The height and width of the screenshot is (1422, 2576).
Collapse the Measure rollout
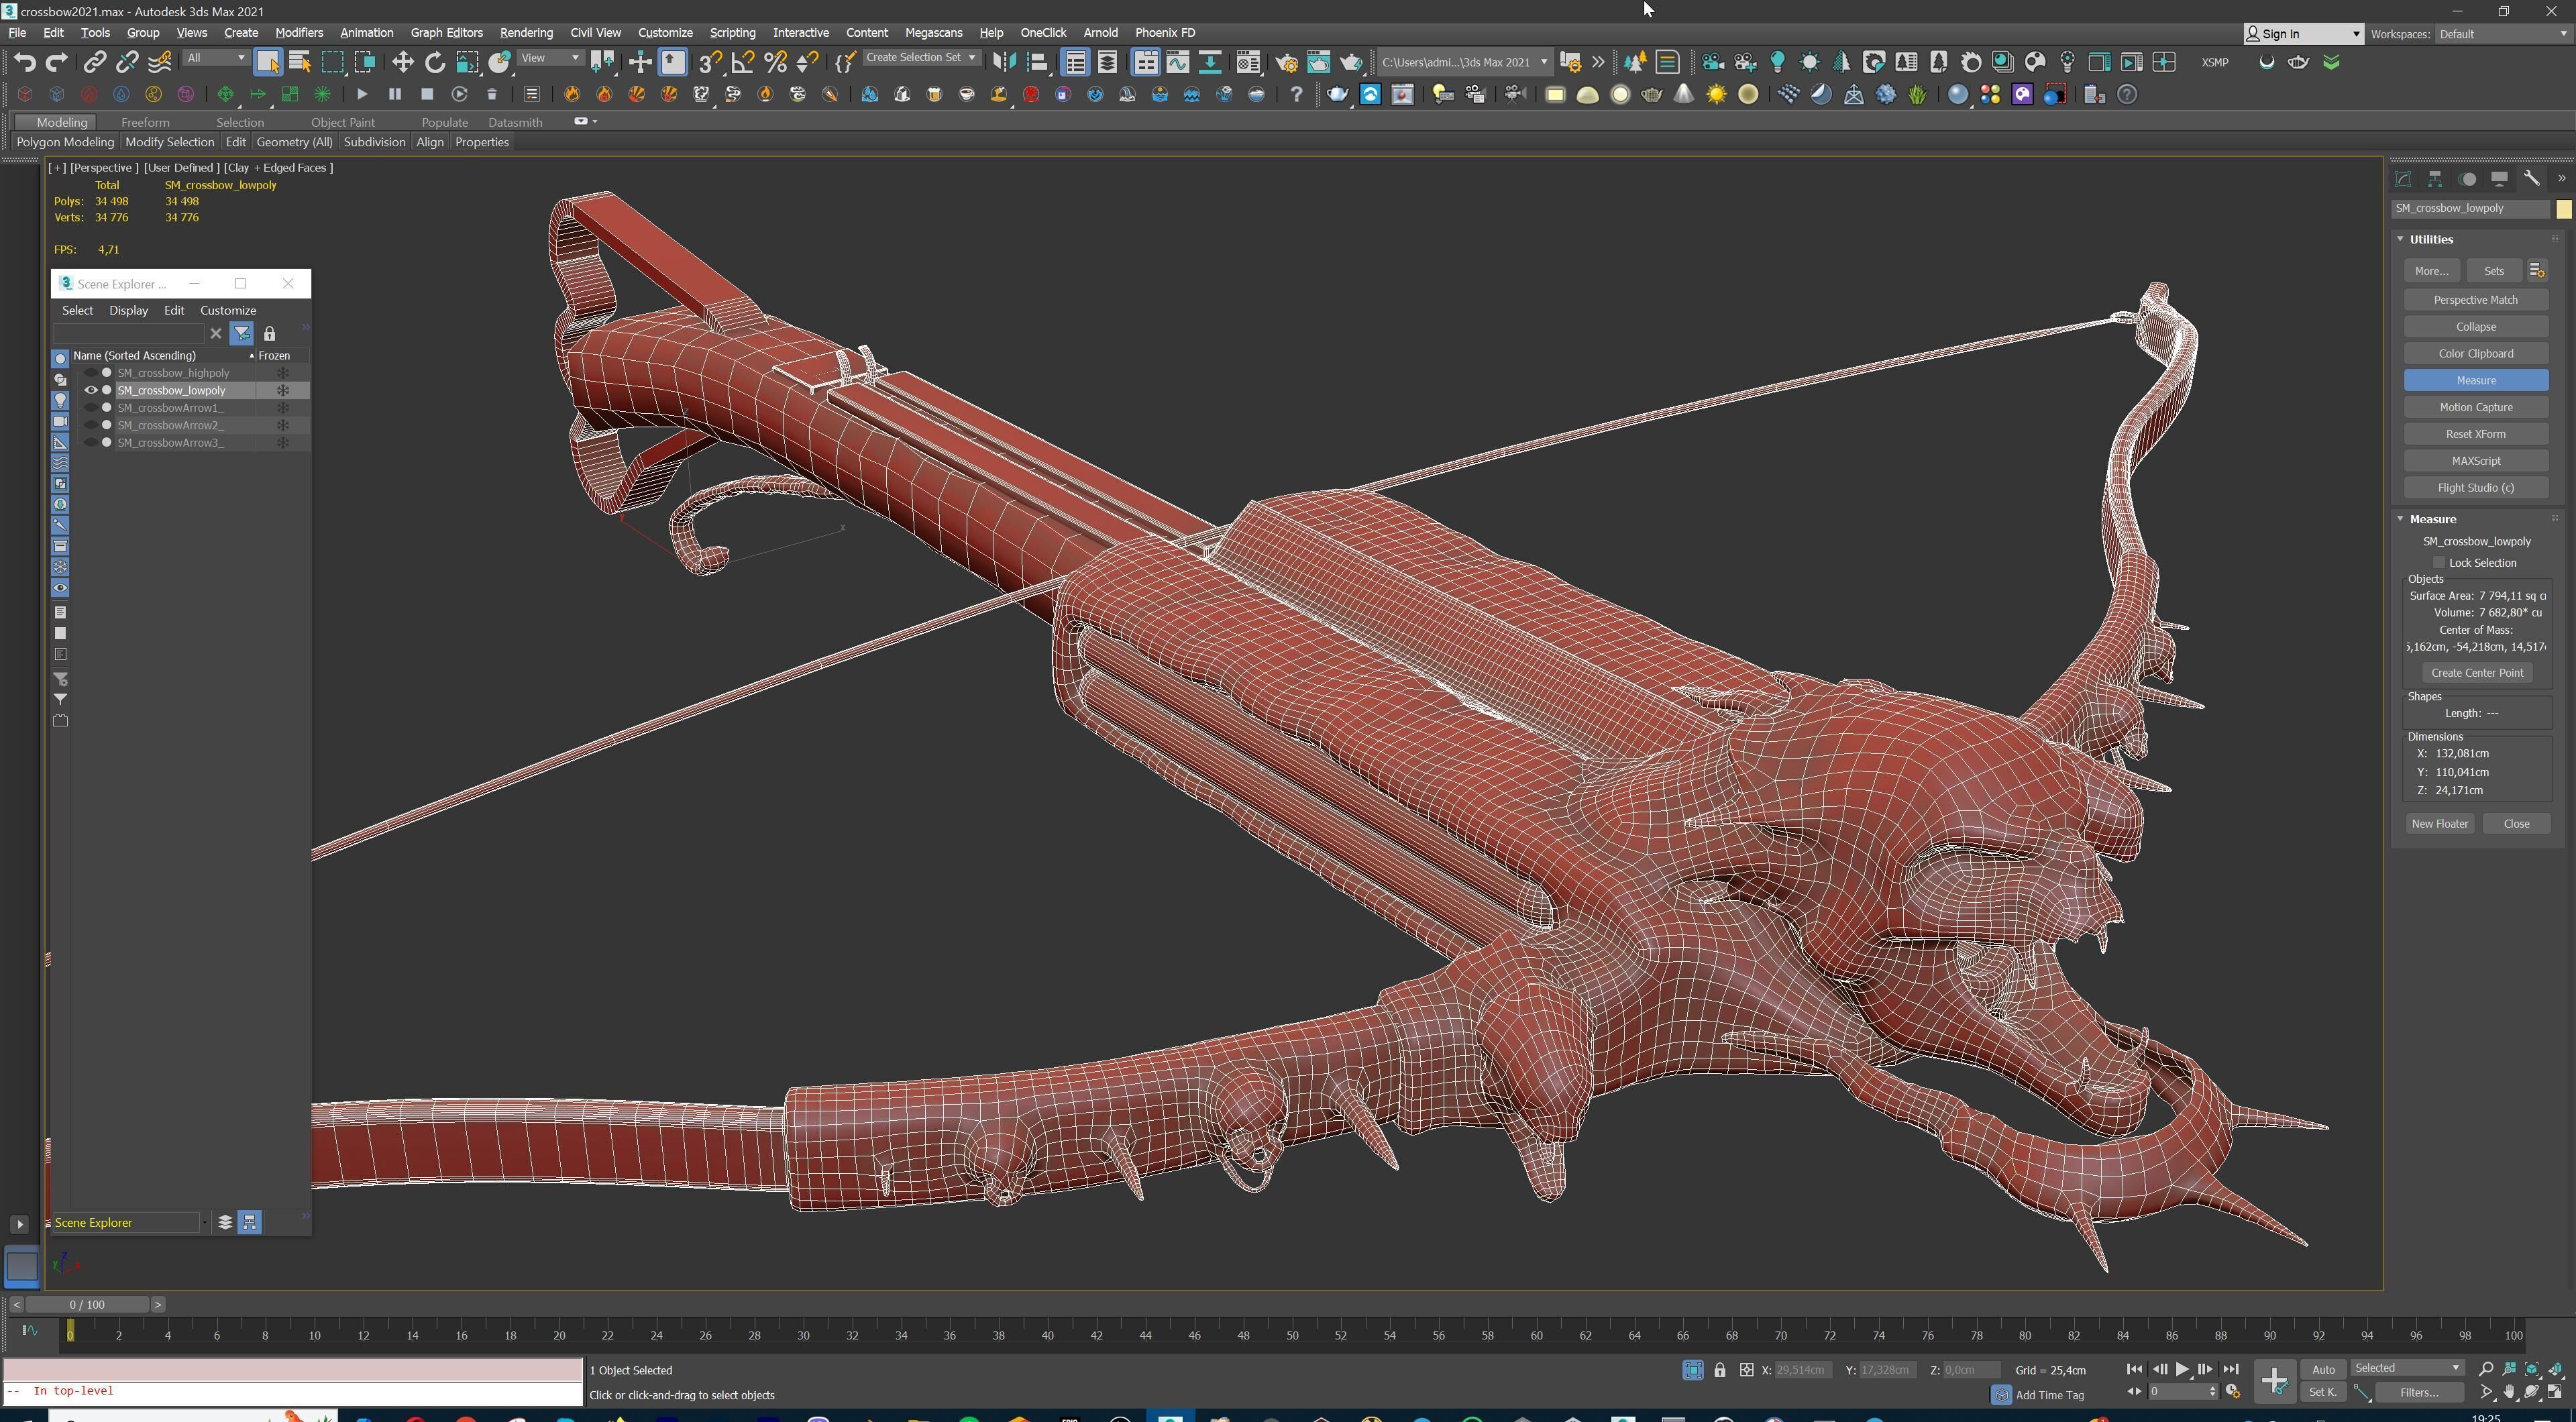pyautogui.click(x=2400, y=519)
